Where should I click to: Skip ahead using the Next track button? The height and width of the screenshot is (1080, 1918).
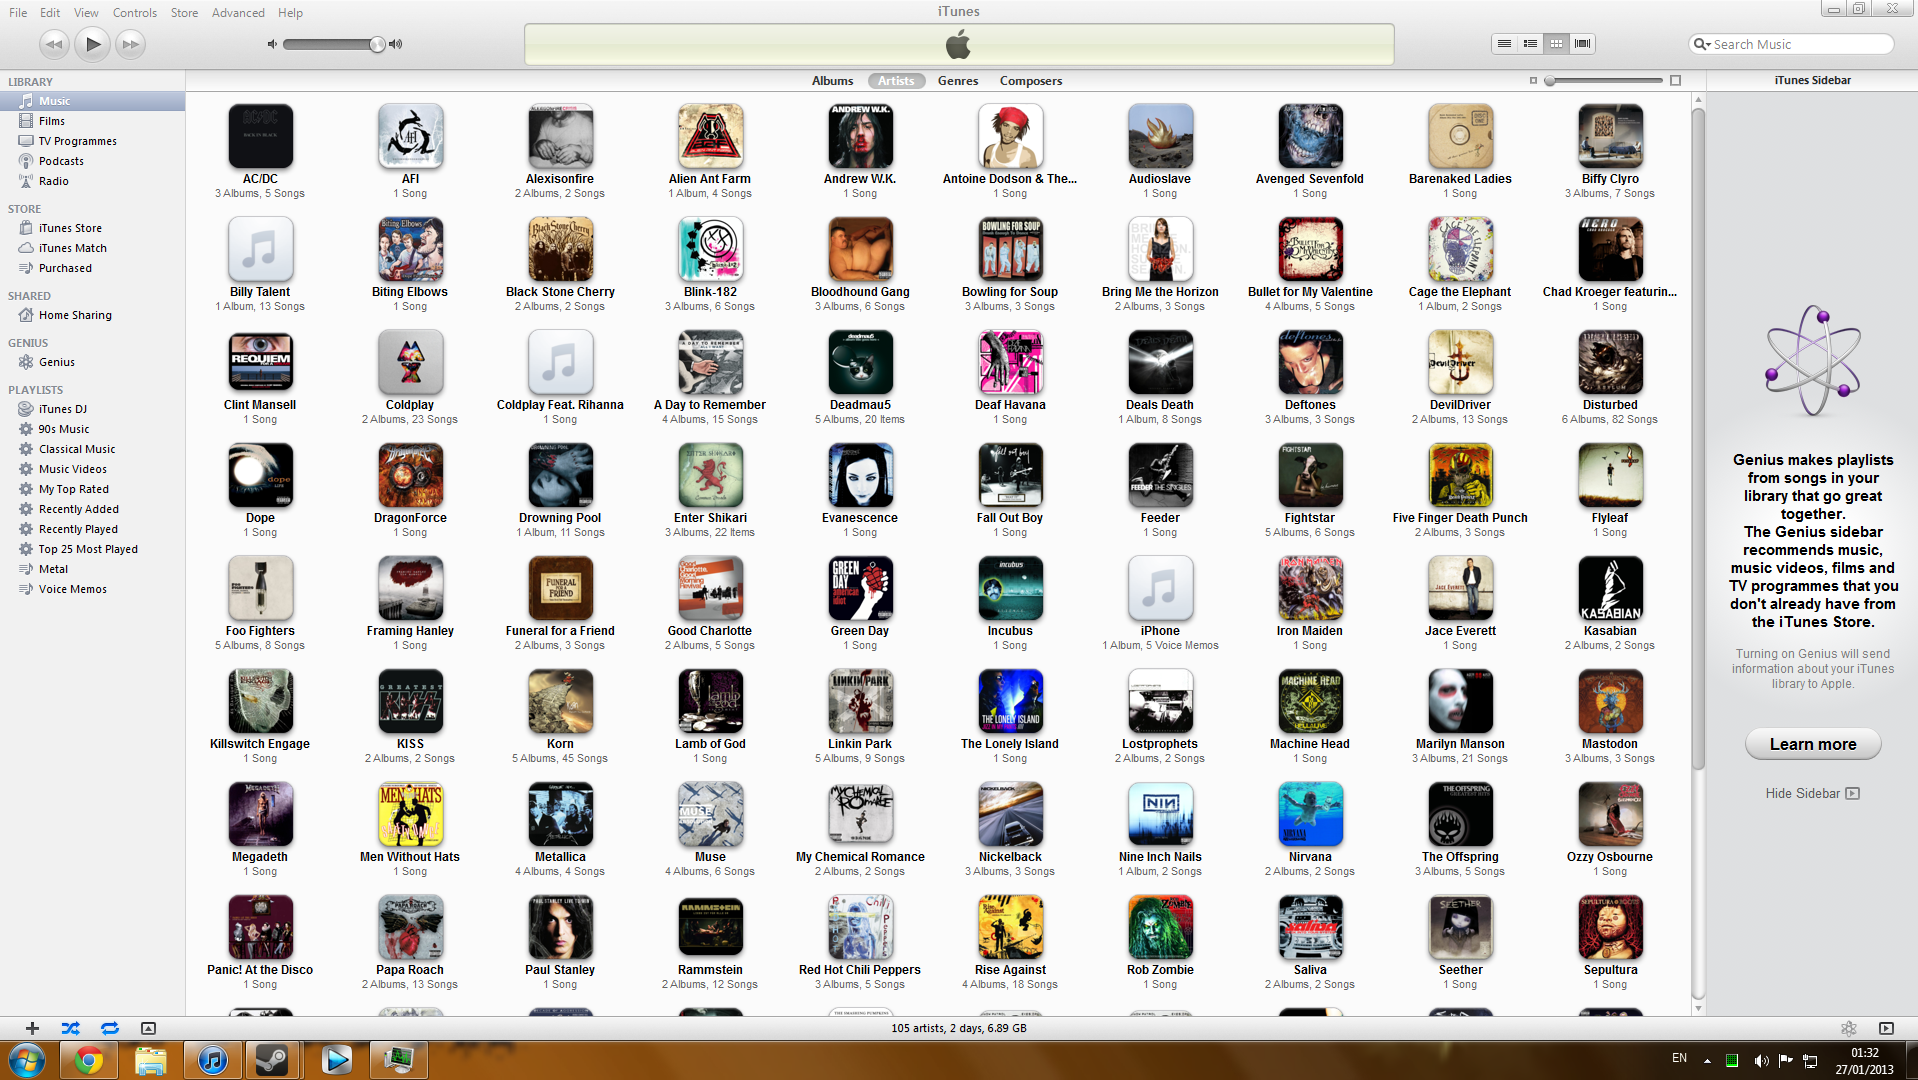(131, 44)
